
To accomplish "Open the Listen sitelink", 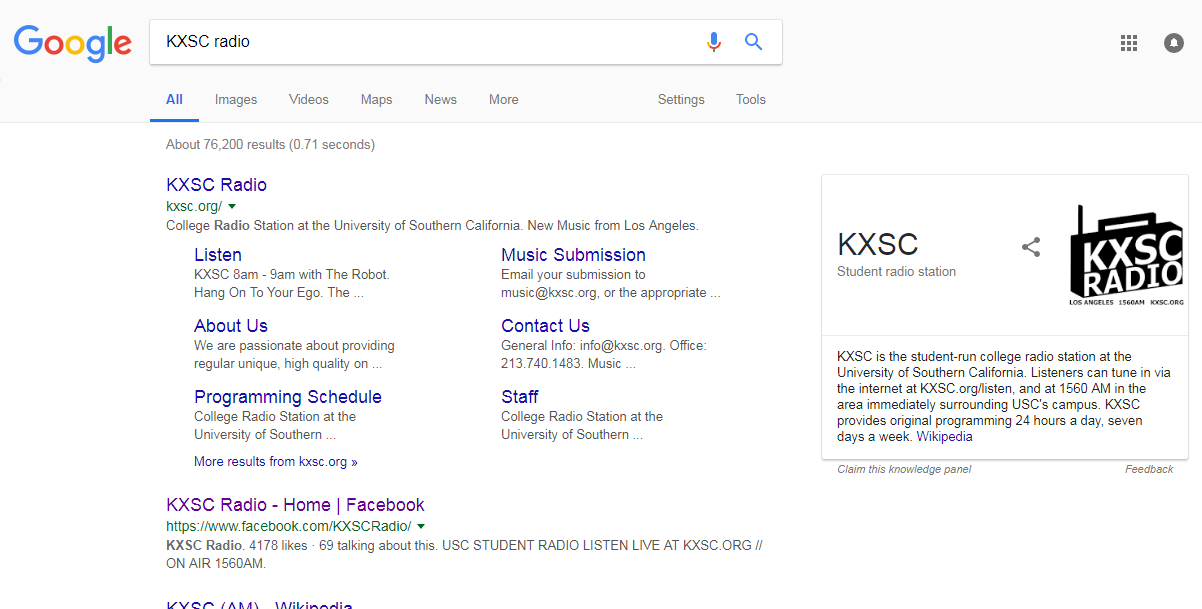I will point(218,255).
